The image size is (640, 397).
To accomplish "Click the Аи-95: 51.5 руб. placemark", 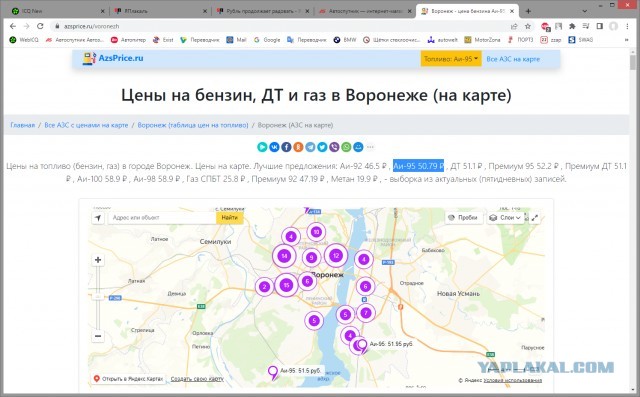I will (273, 372).
